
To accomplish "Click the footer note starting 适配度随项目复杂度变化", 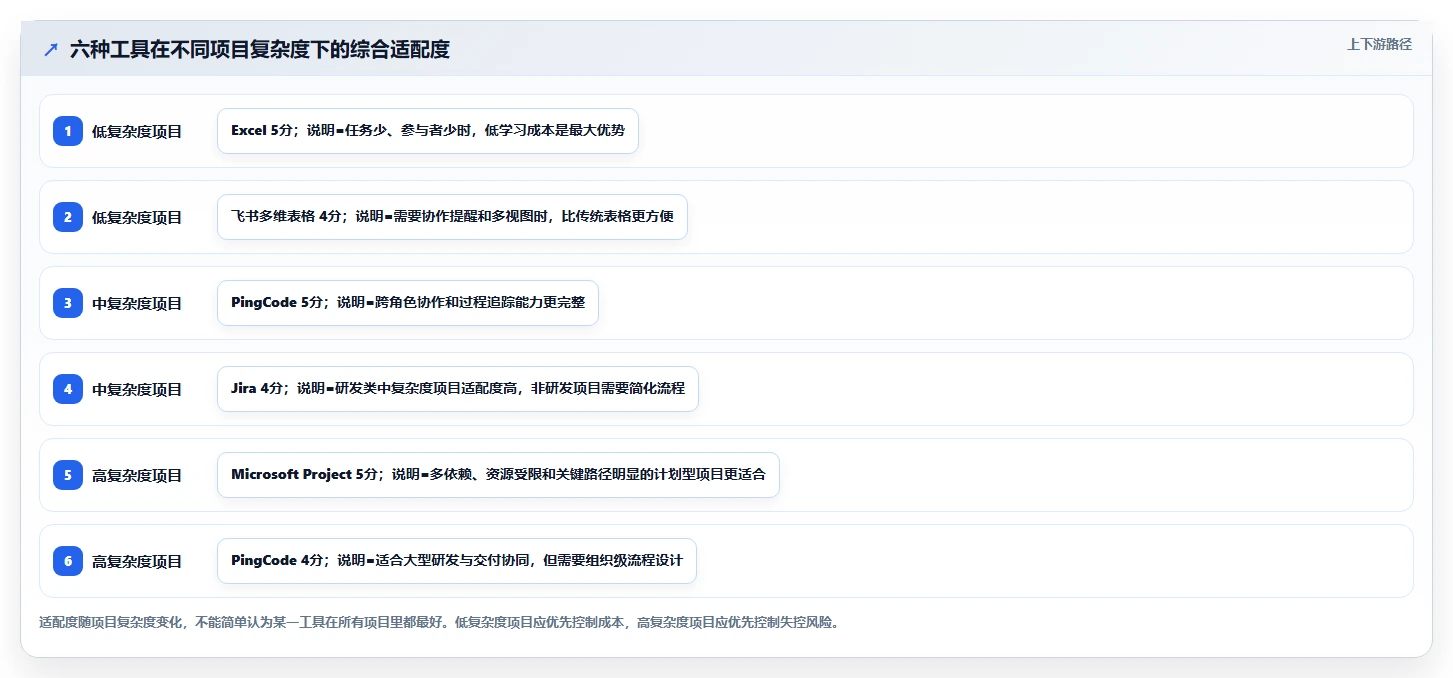I will [439, 622].
